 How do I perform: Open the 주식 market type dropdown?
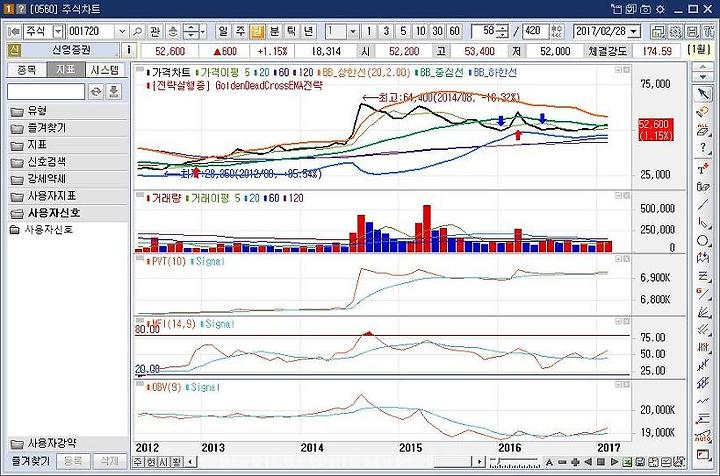click(x=58, y=32)
